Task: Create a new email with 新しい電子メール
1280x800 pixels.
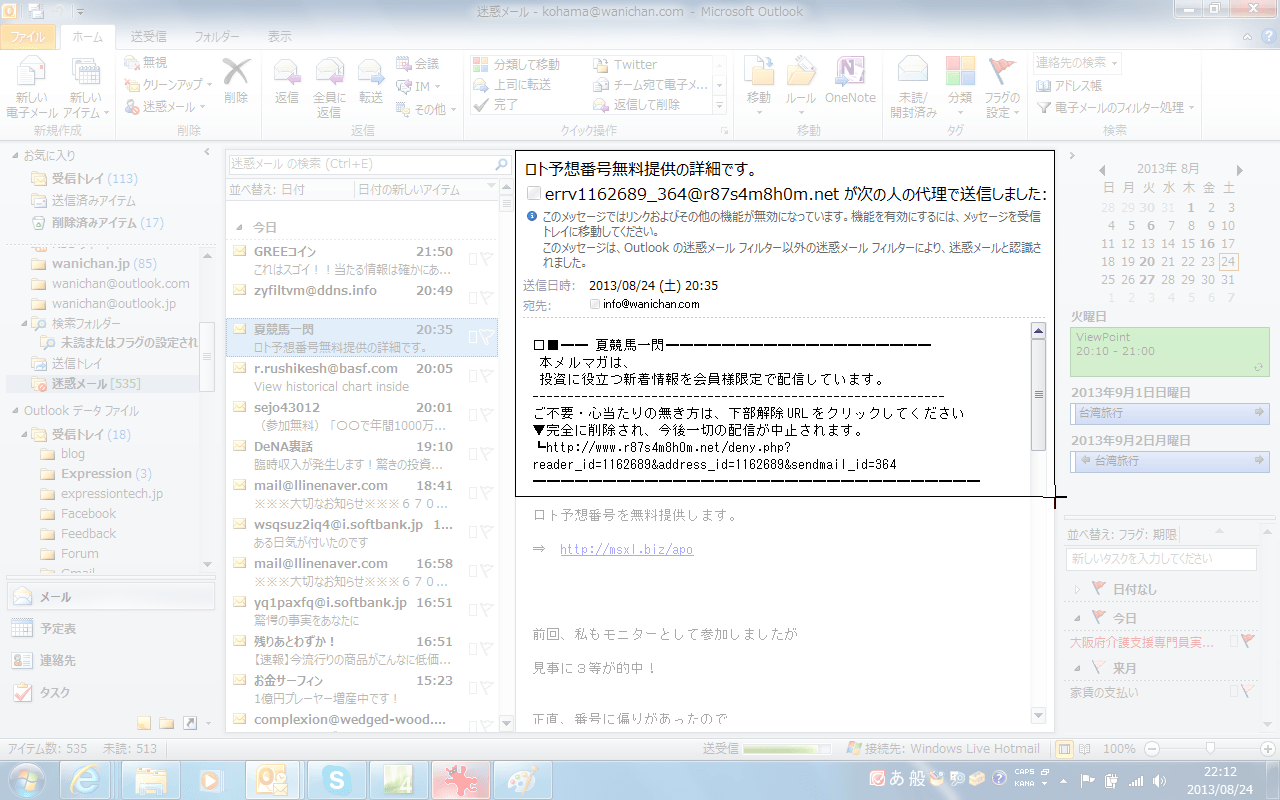Action: point(32,88)
